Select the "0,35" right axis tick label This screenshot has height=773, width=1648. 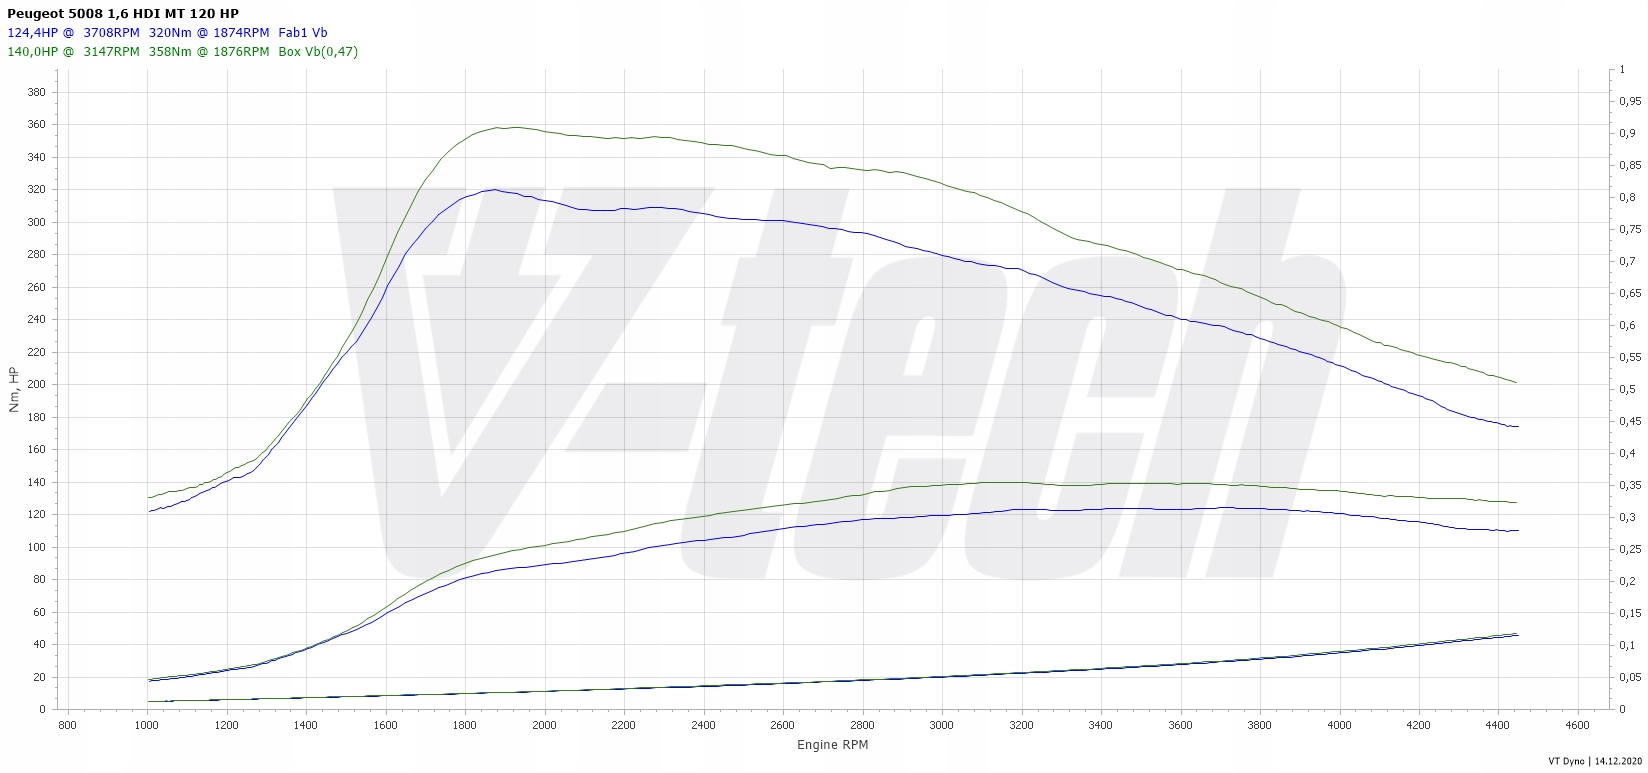click(1630, 486)
